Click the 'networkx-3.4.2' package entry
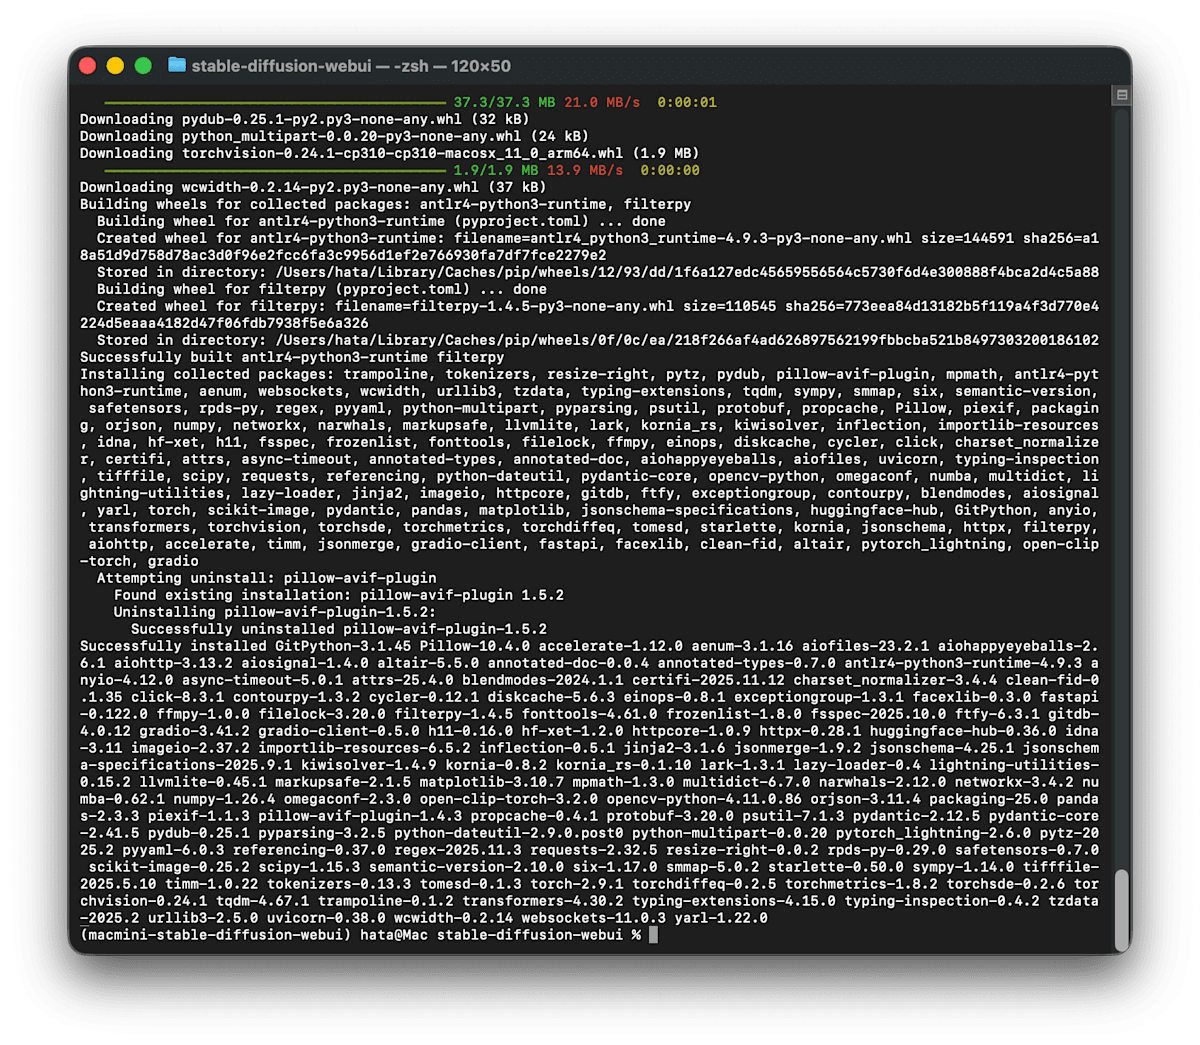The image size is (1200, 1045). [x=1010, y=782]
